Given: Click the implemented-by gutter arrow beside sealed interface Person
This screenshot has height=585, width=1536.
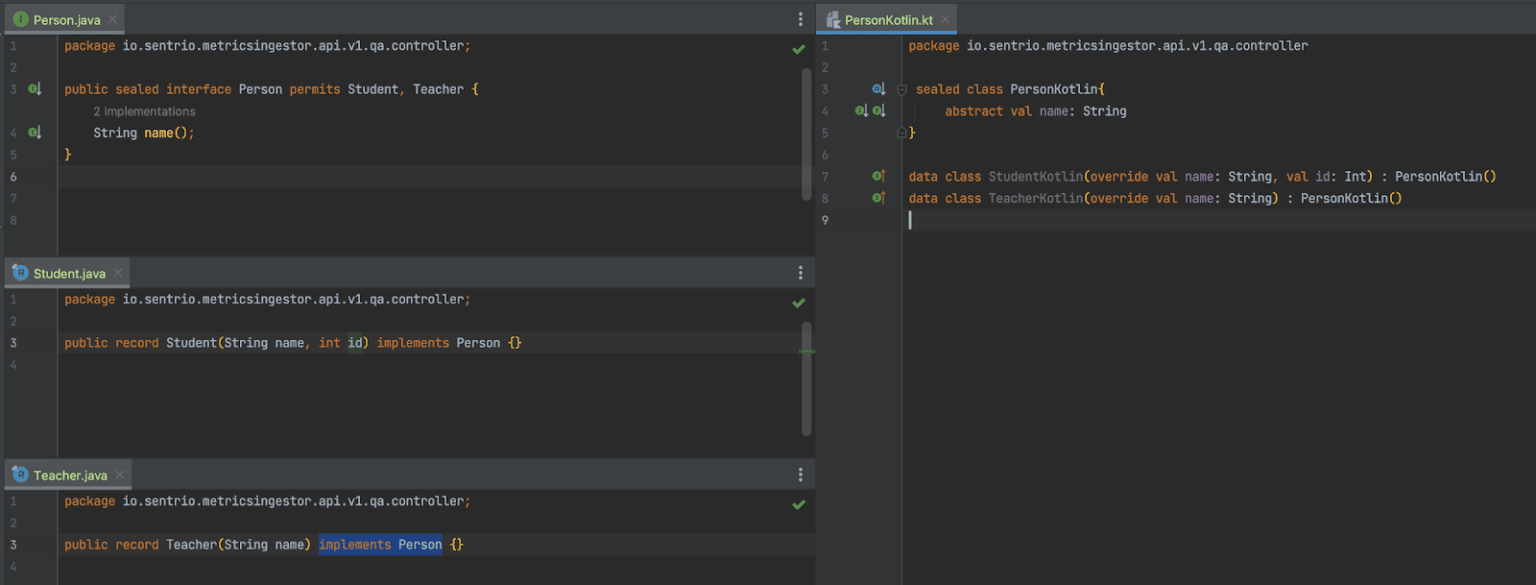Looking at the screenshot, I should click(34, 88).
